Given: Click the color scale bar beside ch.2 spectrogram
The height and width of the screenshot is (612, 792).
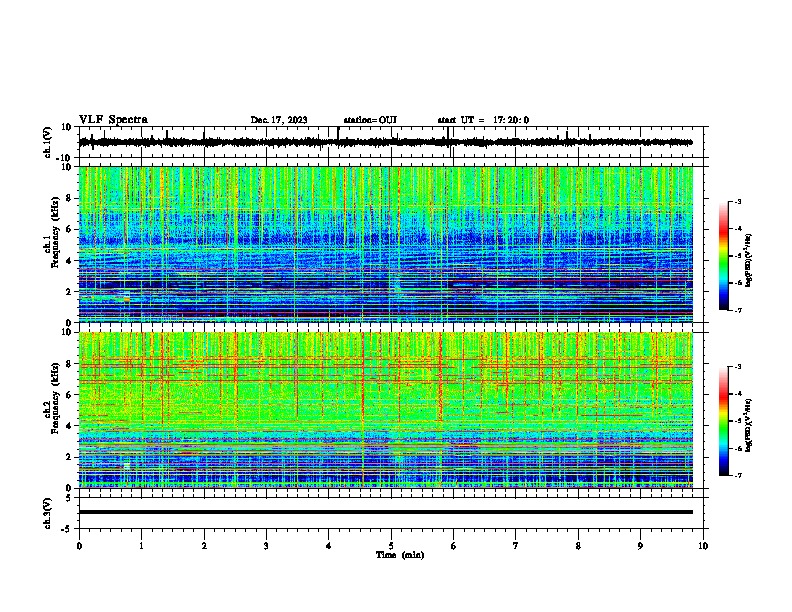Looking at the screenshot, I should tap(724, 421).
